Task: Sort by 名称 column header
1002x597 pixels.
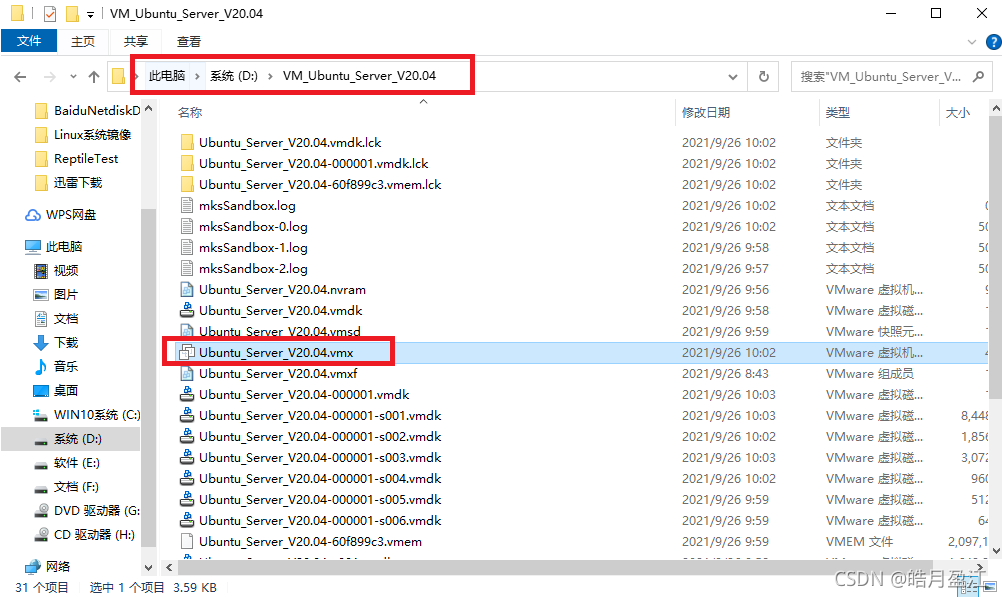Action: [190, 112]
